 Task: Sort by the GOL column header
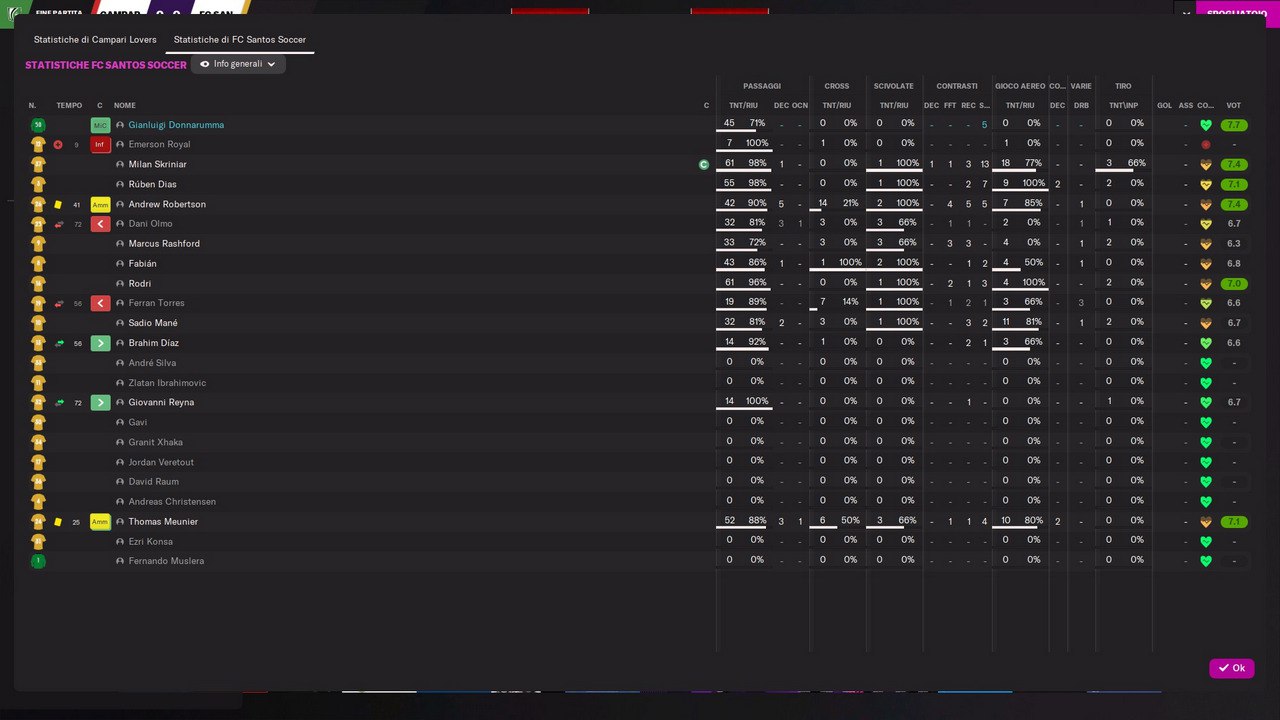[x=1164, y=105]
